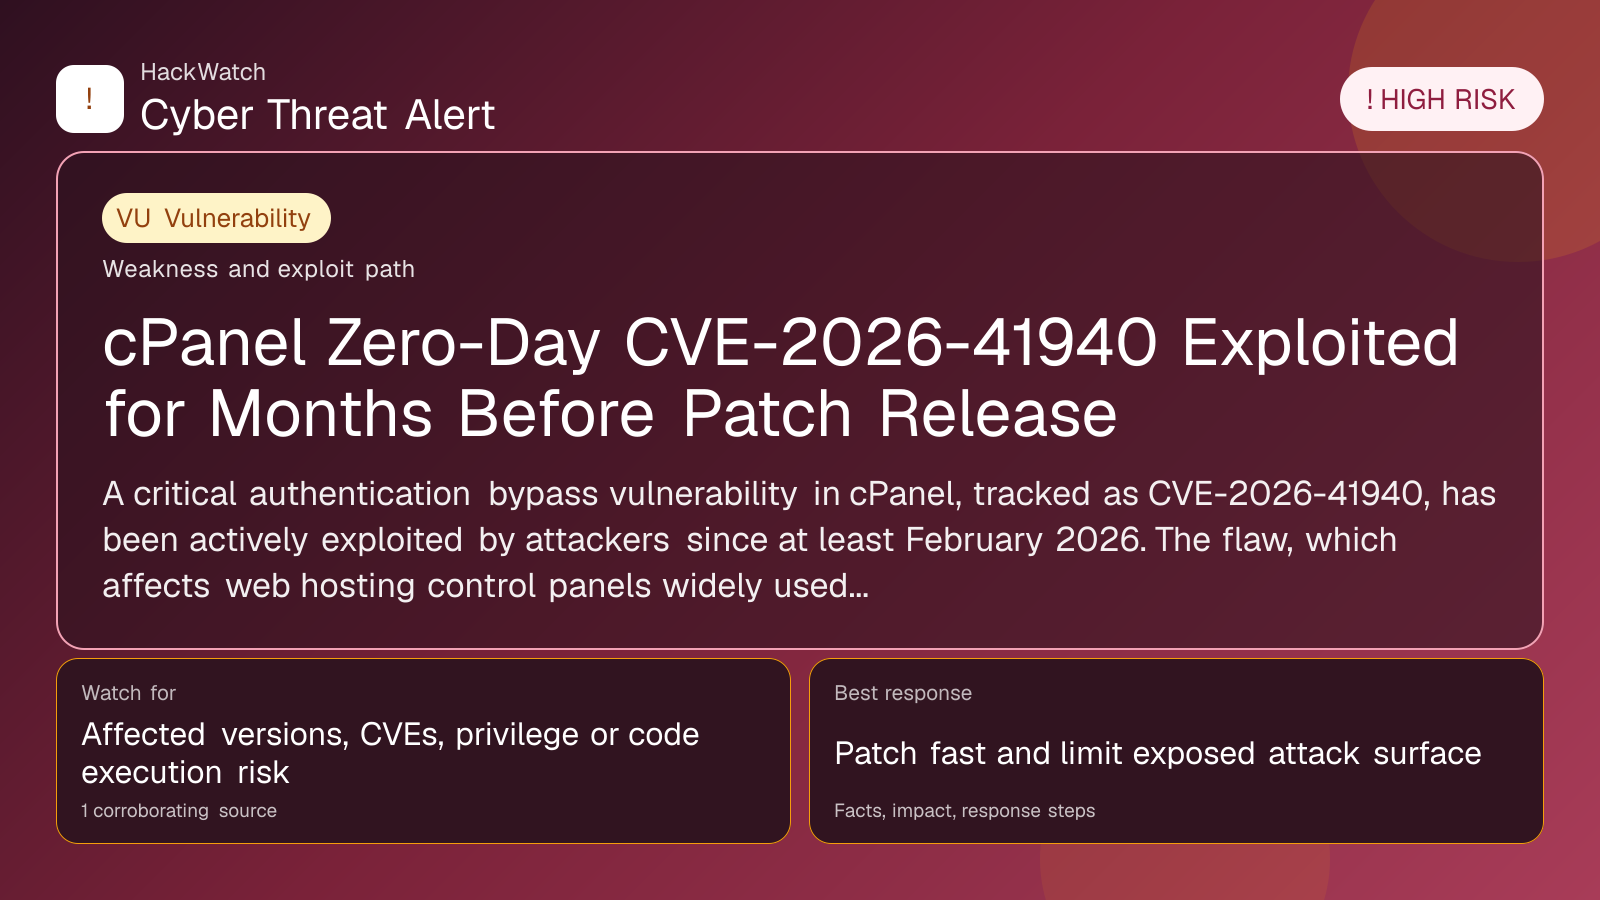The image size is (1600, 900).
Task: Click the 'Best response' label
Action: [x=903, y=693]
